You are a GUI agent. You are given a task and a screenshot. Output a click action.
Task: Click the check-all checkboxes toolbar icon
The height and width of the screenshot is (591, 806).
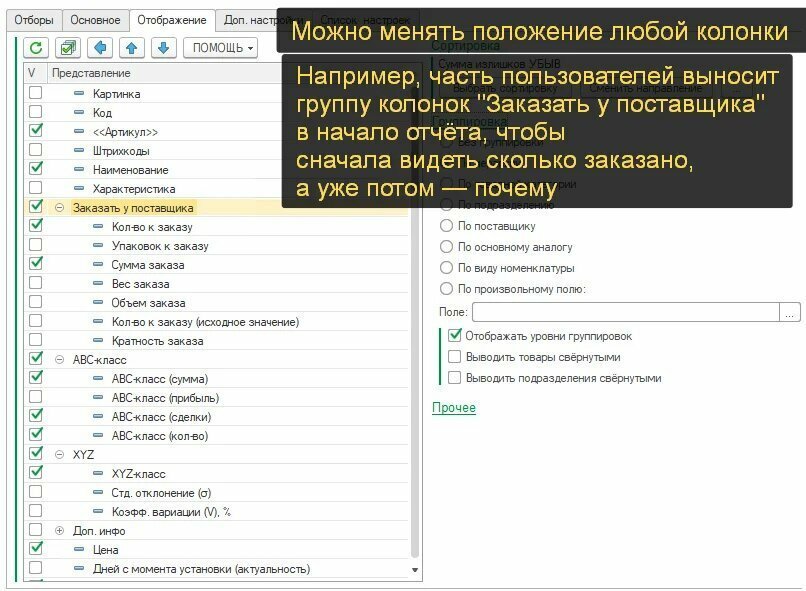pos(68,48)
